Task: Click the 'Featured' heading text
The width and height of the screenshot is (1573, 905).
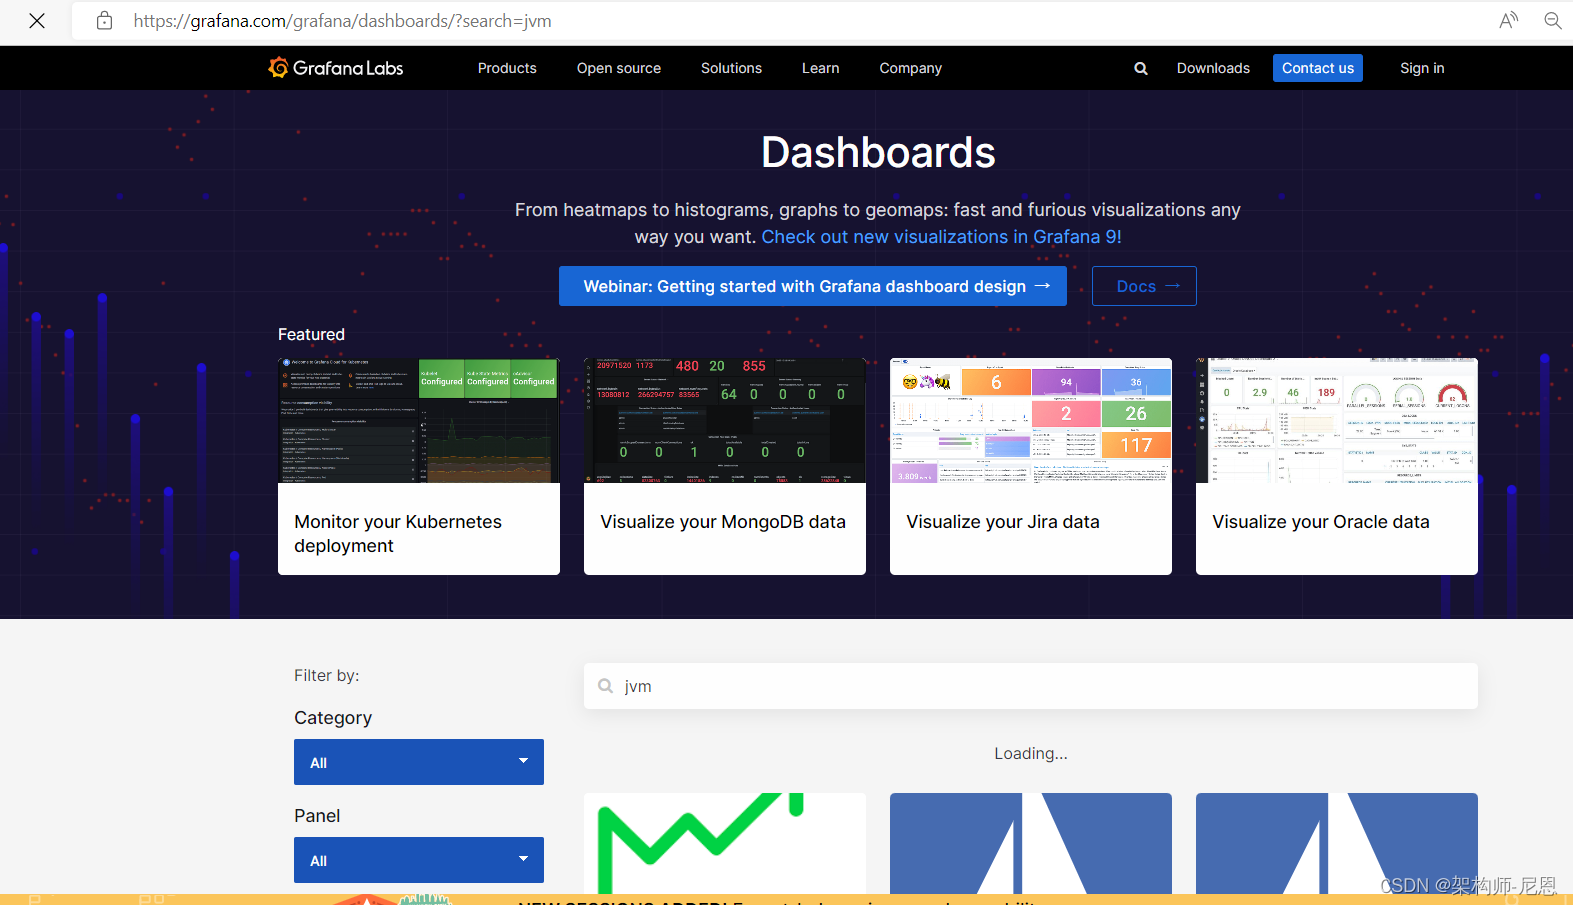Action: tap(311, 334)
